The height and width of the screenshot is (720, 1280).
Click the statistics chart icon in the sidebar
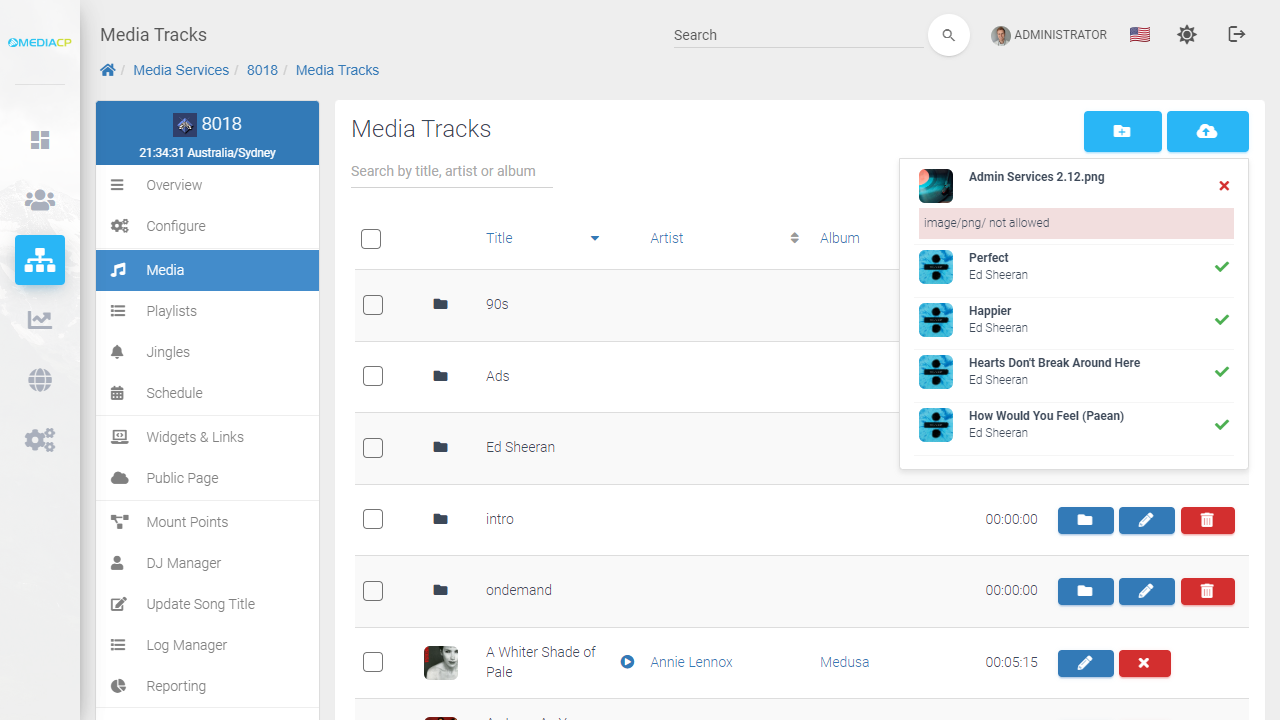tap(40, 320)
